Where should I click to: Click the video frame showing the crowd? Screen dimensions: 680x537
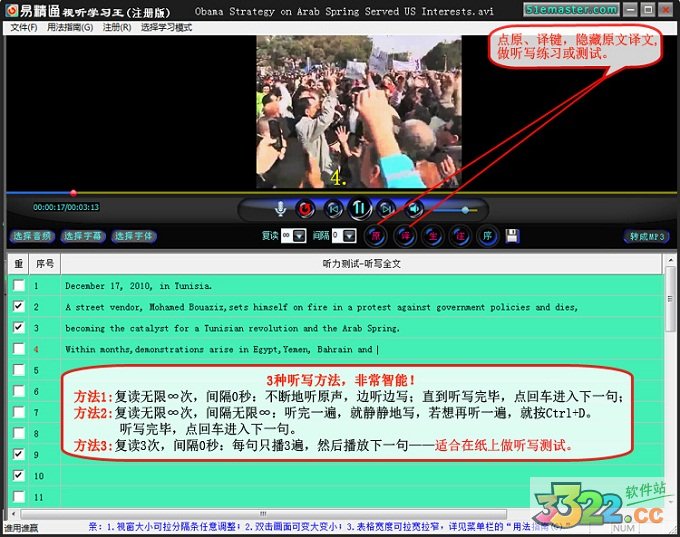(x=359, y=112)
